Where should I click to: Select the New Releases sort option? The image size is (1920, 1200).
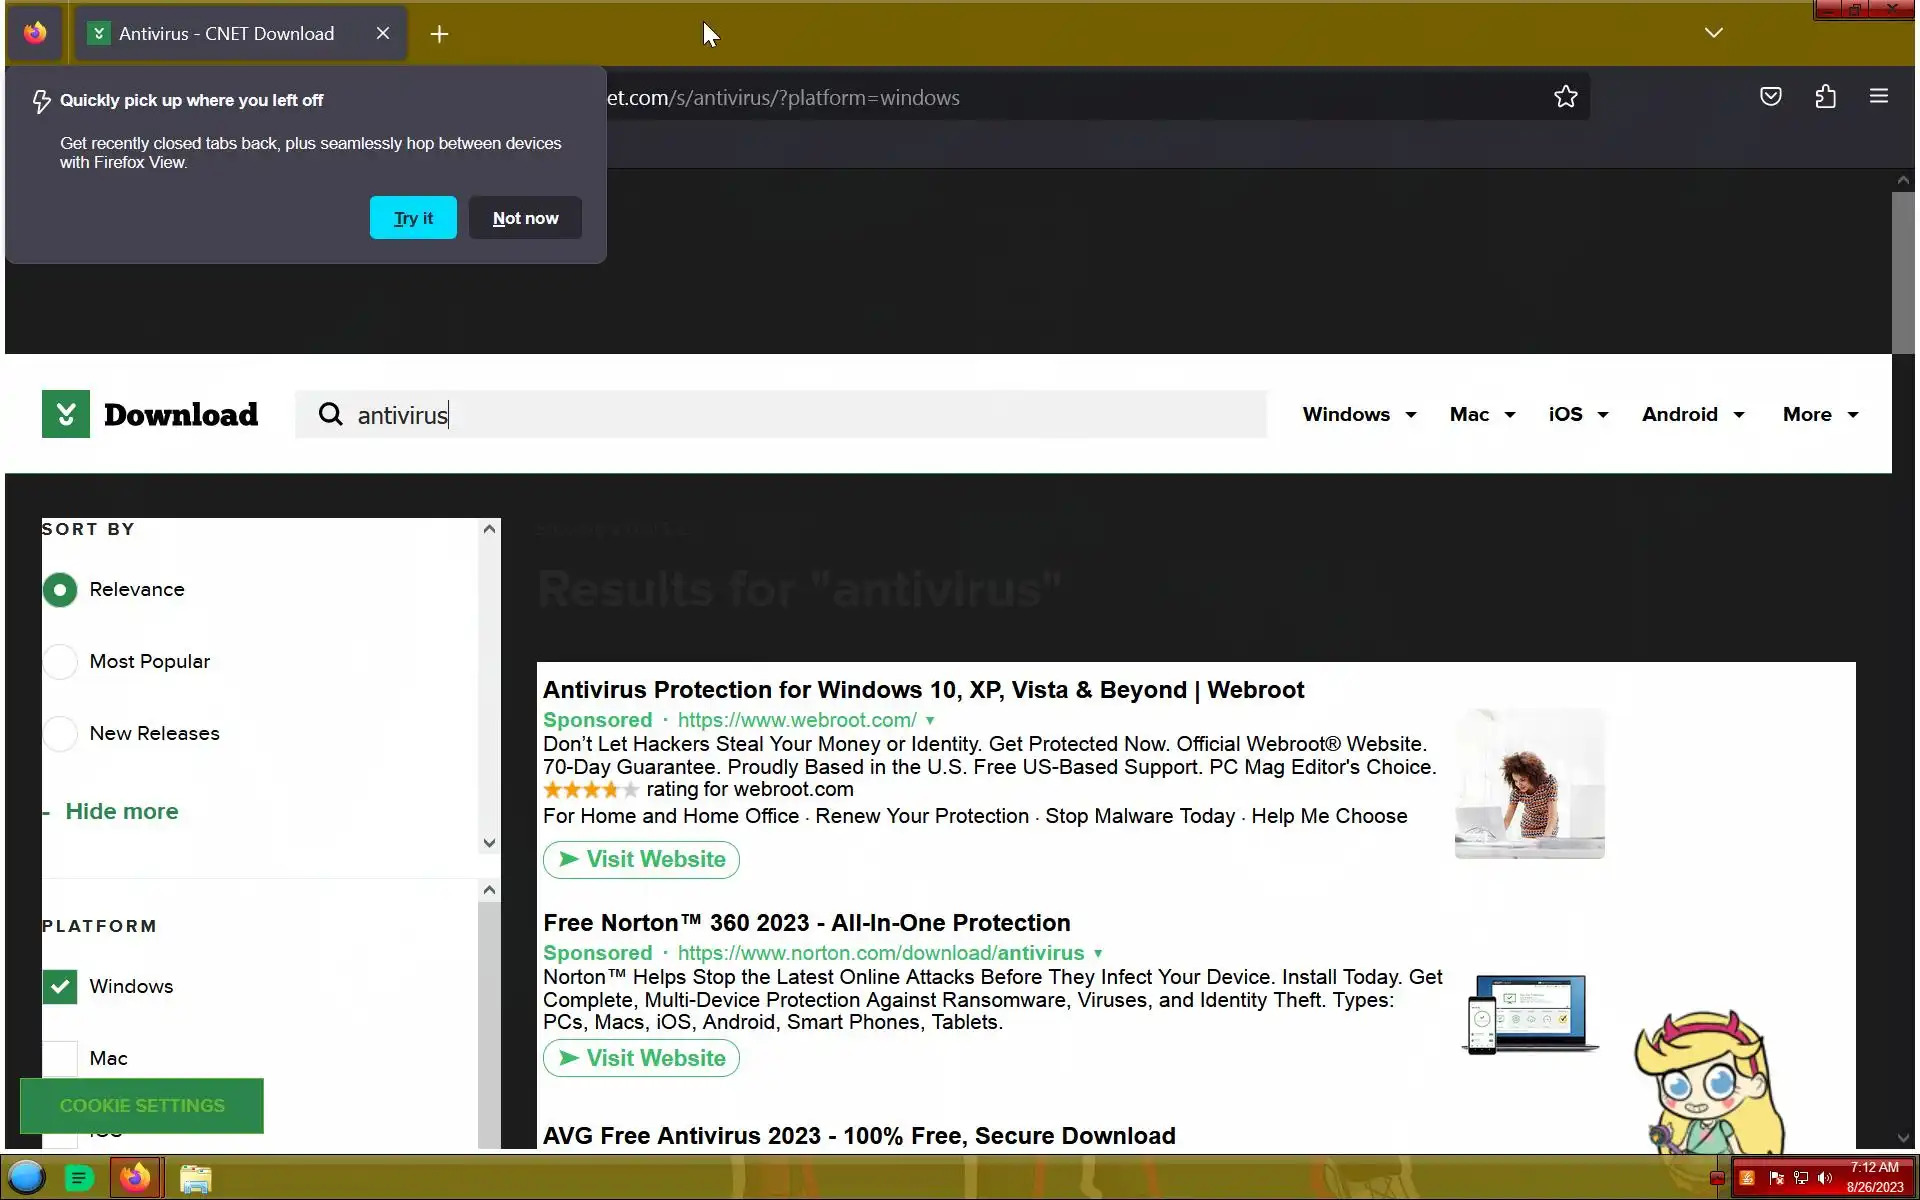pyautogui.click(x=60, y=733)
